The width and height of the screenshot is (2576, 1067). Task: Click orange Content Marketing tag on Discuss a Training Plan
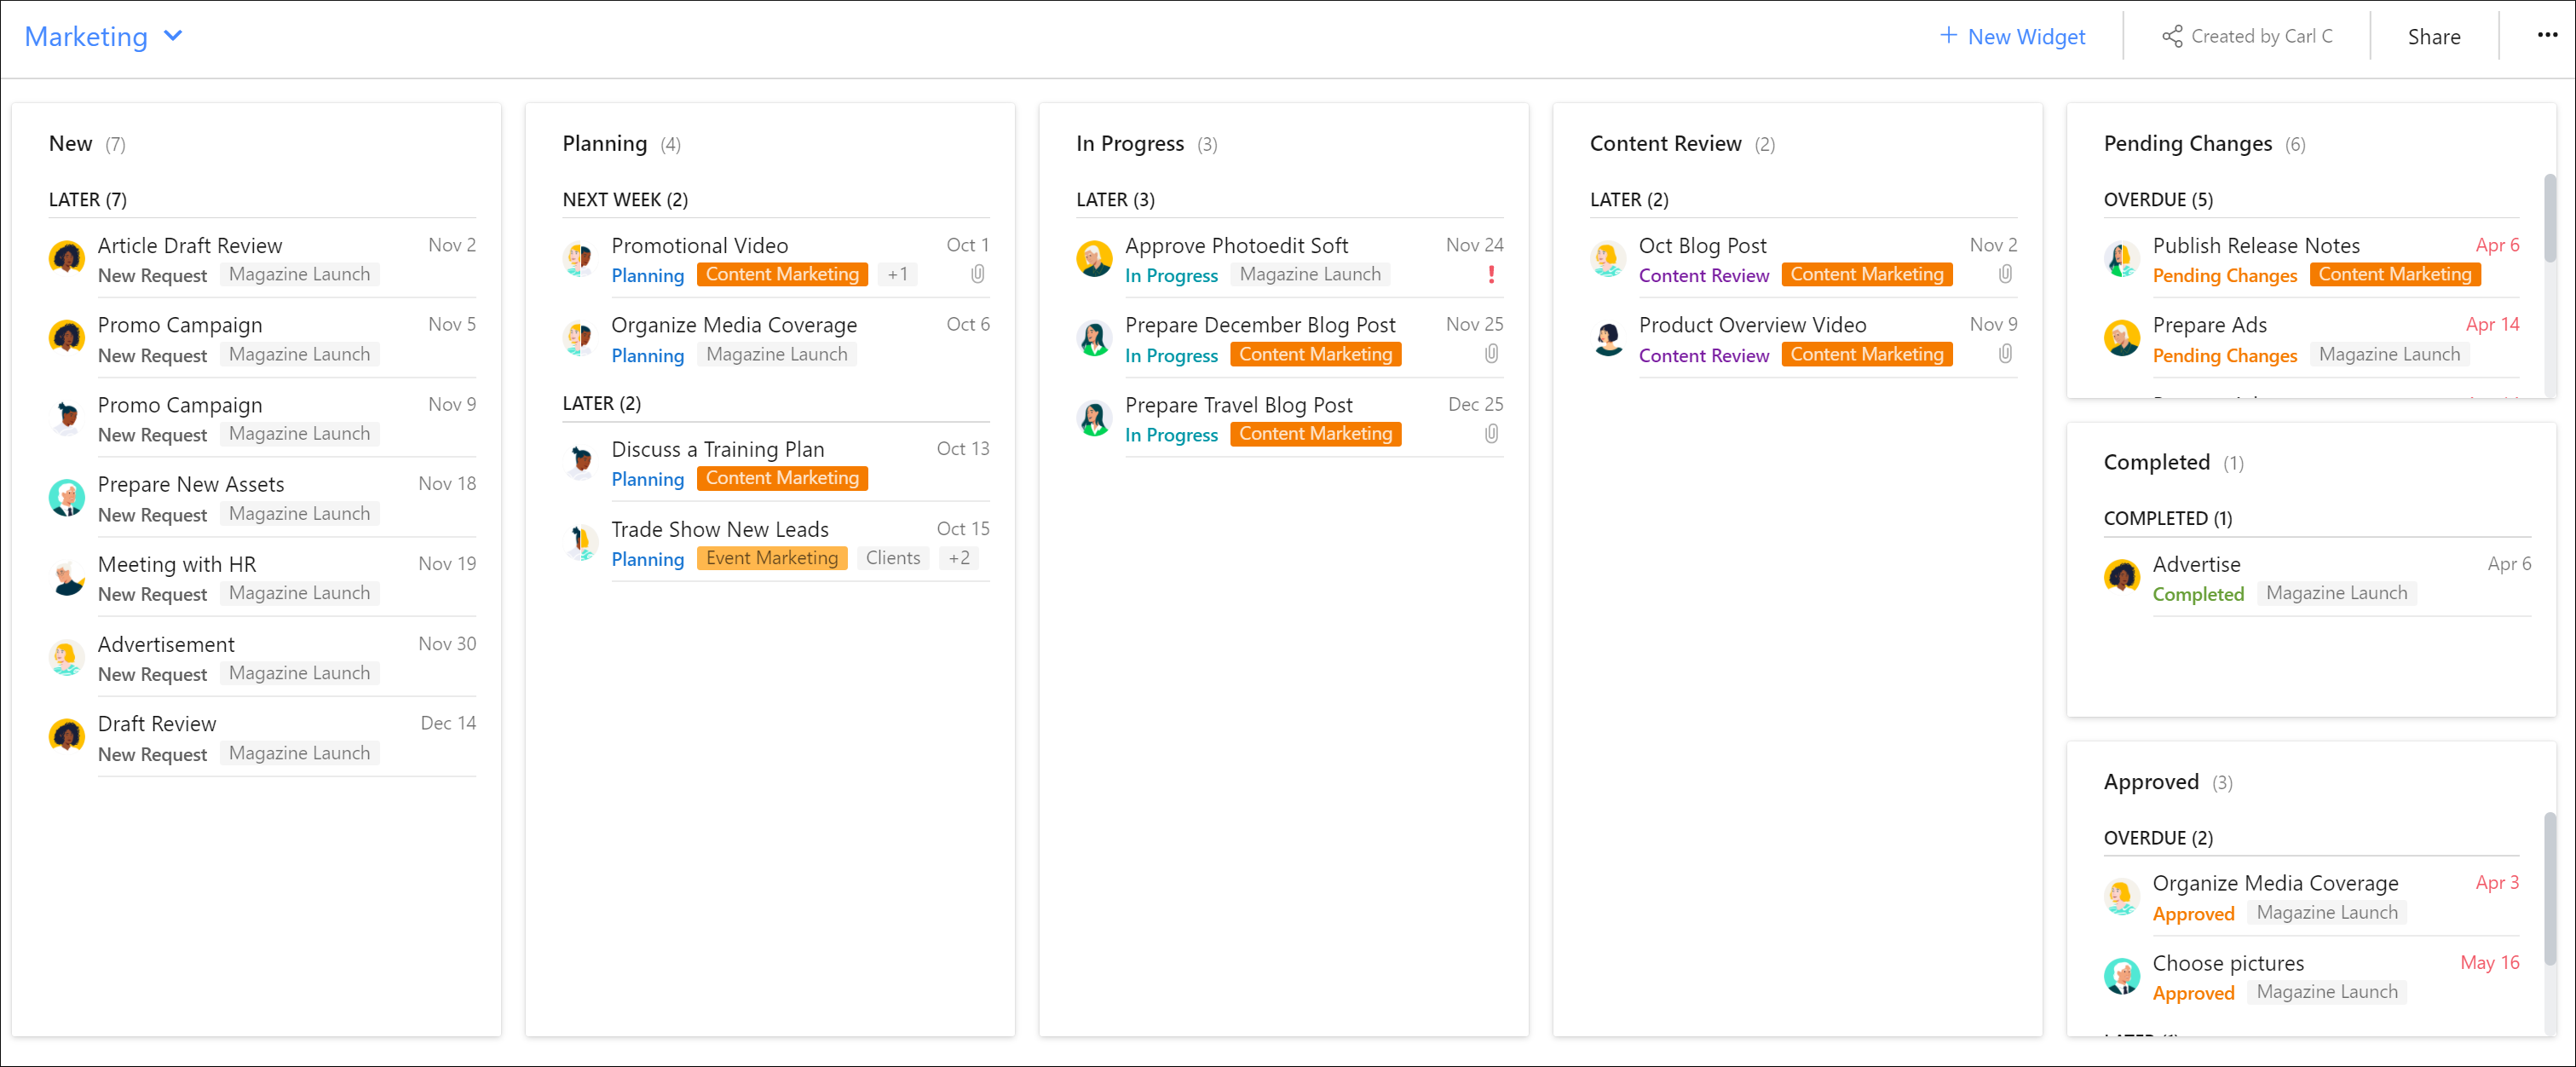click(x=781, y=478)
